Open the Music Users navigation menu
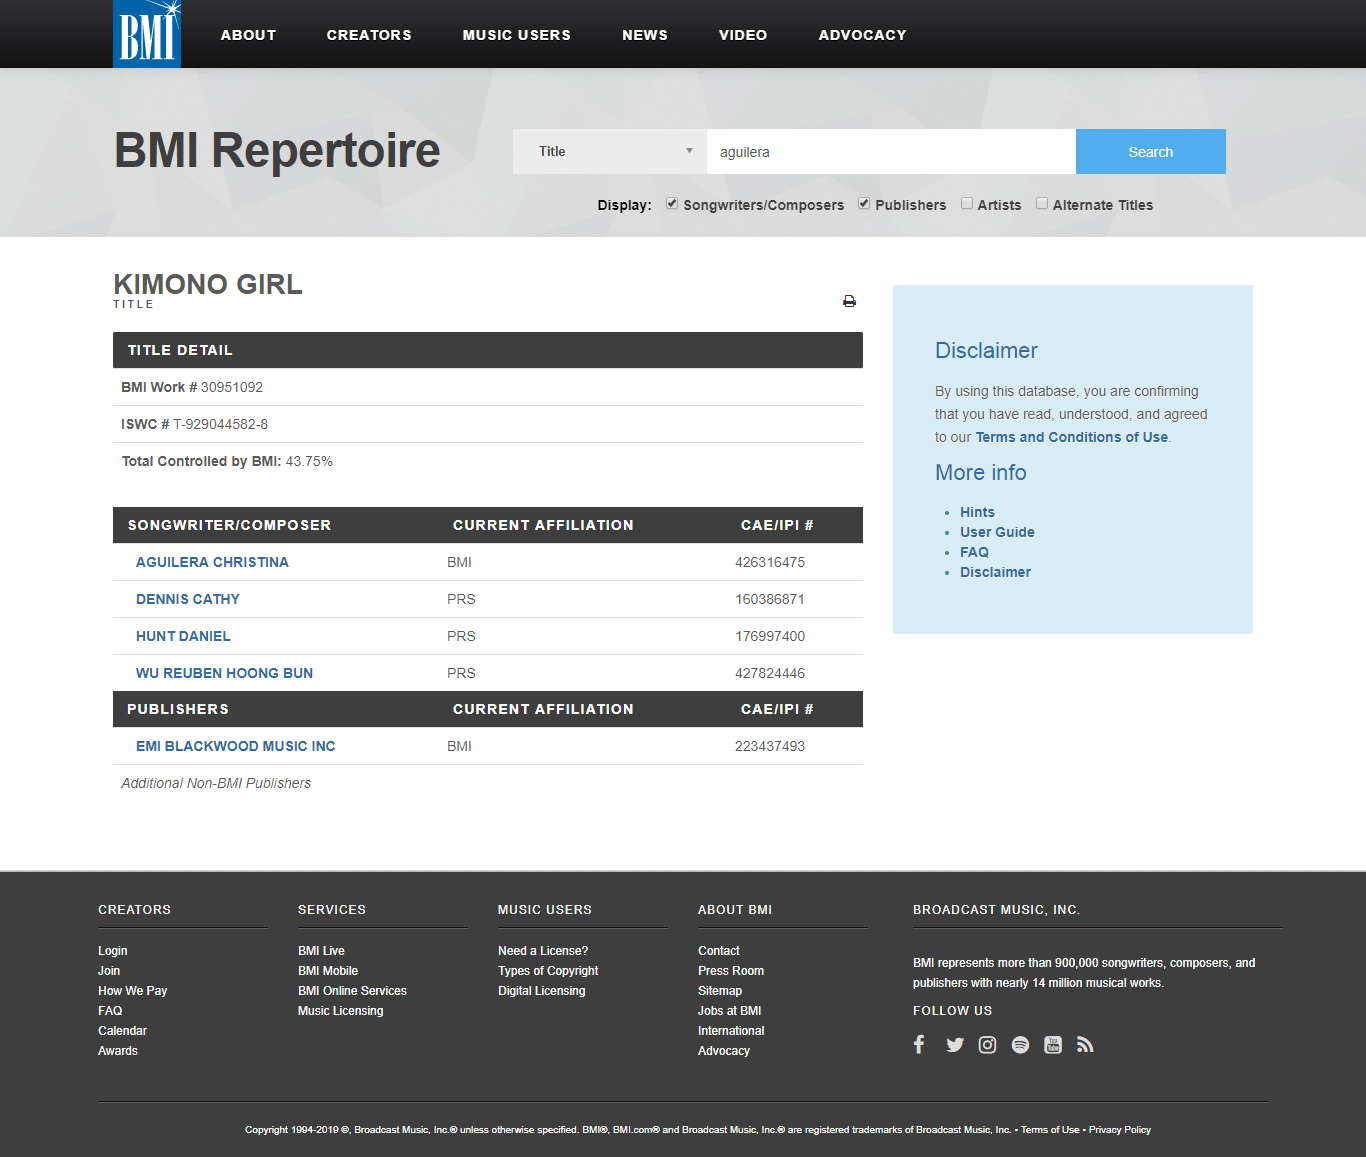Image resolution: width=1366 pixels, height=1157 pixels. point(516,35)
